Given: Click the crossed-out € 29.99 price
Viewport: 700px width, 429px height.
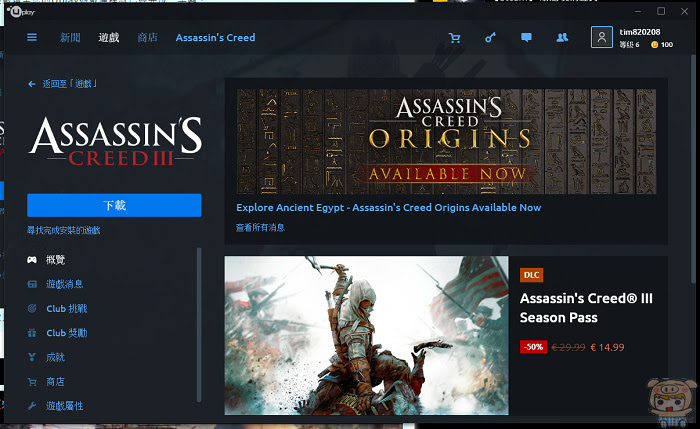Looking at the screenshot, I should [x=568, y=347].
